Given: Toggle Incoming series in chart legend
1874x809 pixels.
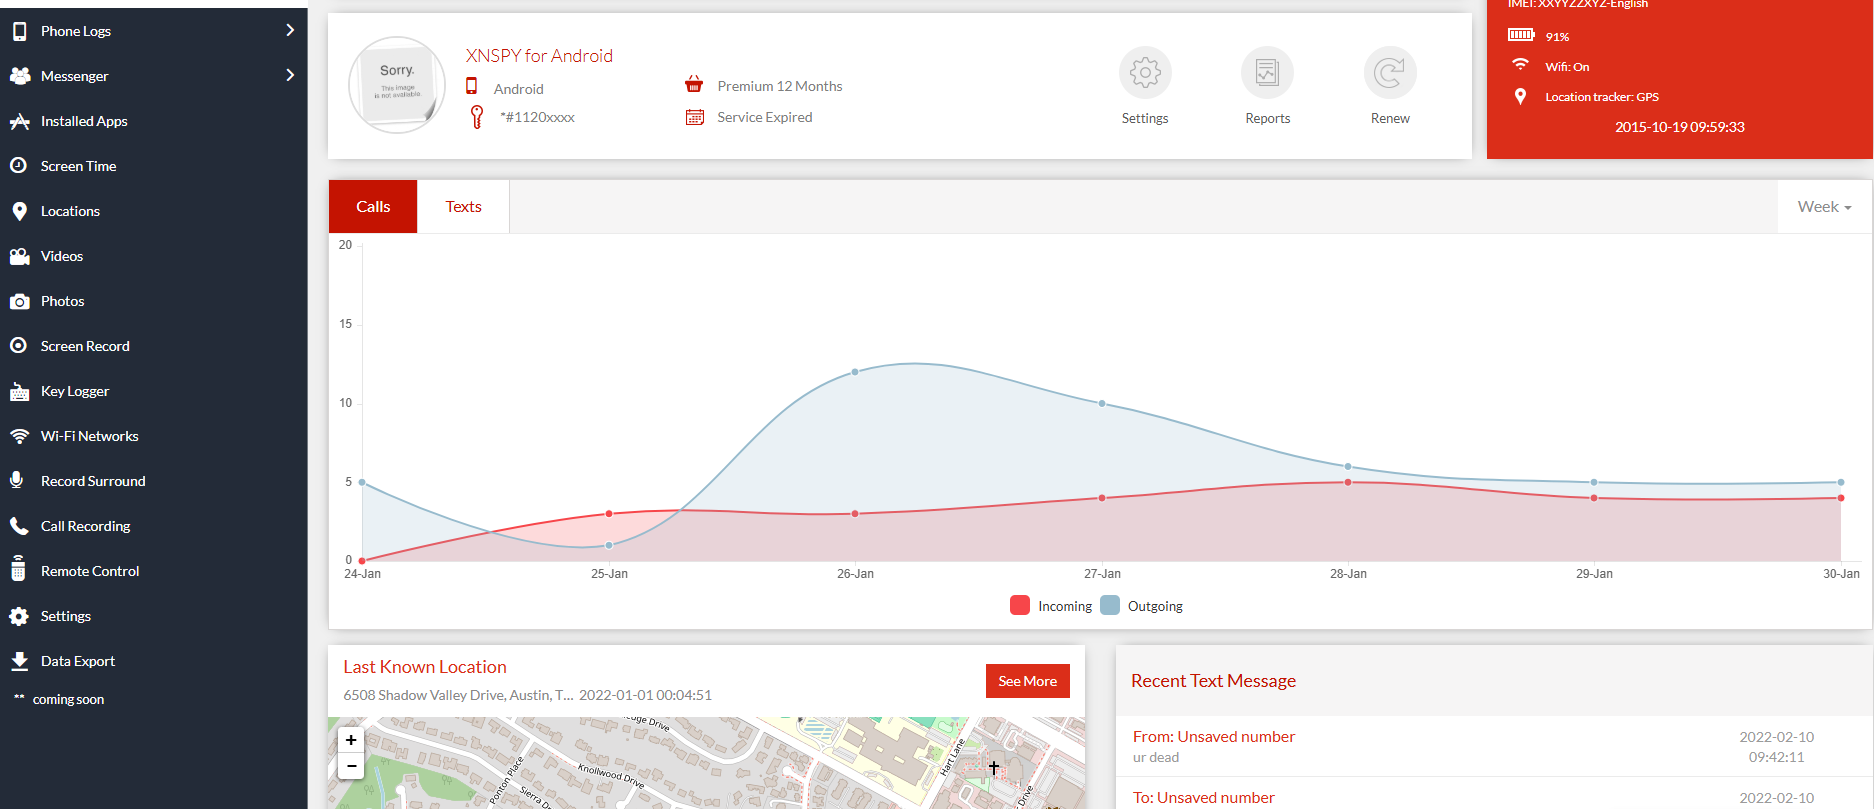Looking at the screenshot, I should coord(1052,606).
